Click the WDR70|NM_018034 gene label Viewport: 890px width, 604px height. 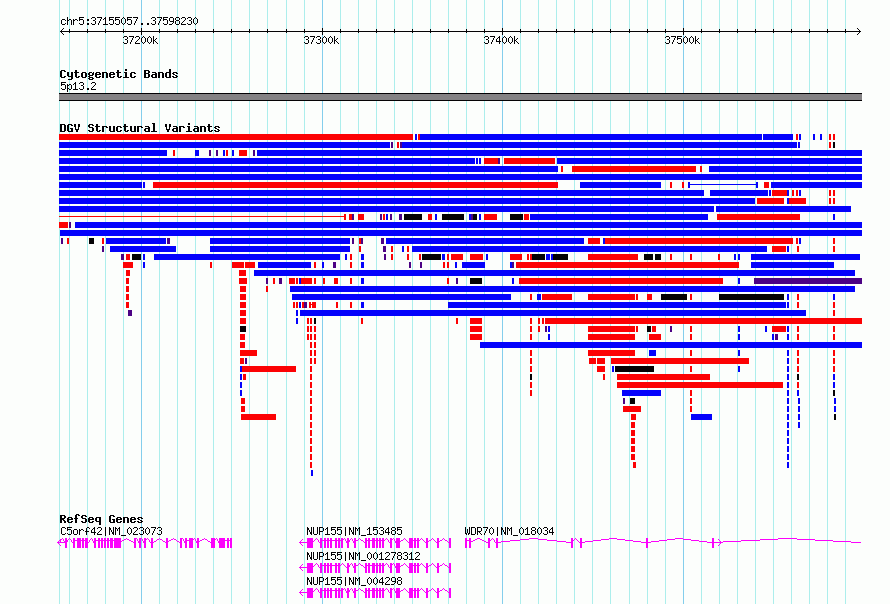click(x=509, y=531)
